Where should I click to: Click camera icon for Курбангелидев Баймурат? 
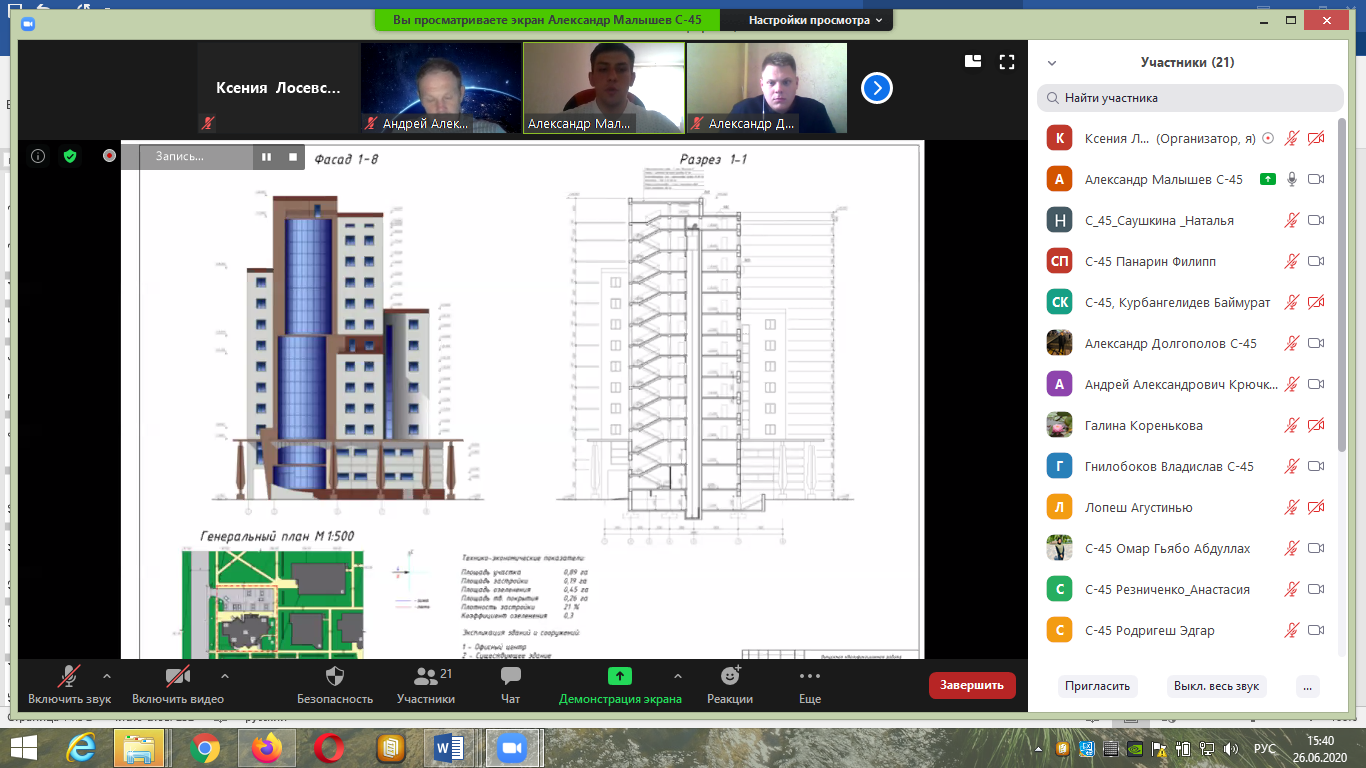1316,302
